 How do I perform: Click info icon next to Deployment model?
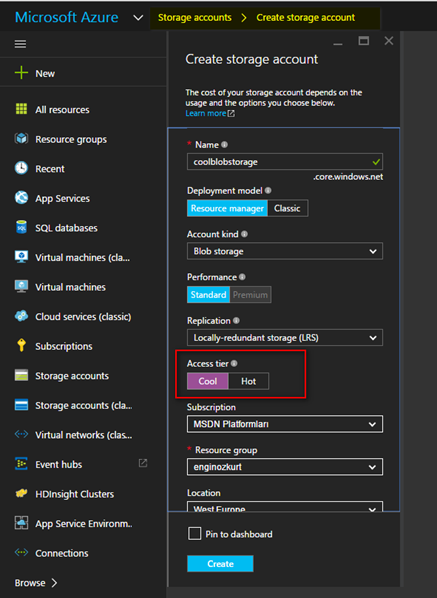pyautogui.click(x=268, y=190)
